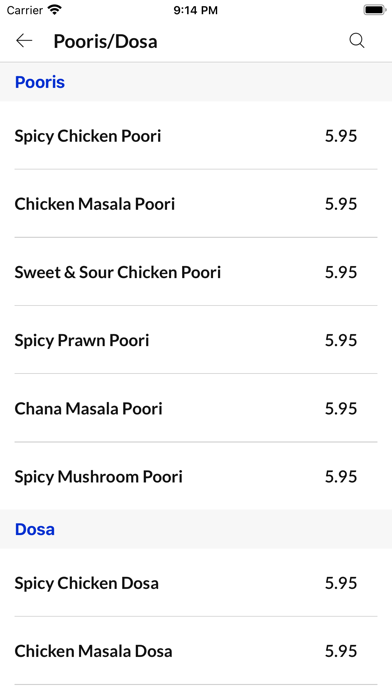This screenshot has height=696, width=392.
Task: Tap the Spicy Chicken Poori price
Action: 341,136
